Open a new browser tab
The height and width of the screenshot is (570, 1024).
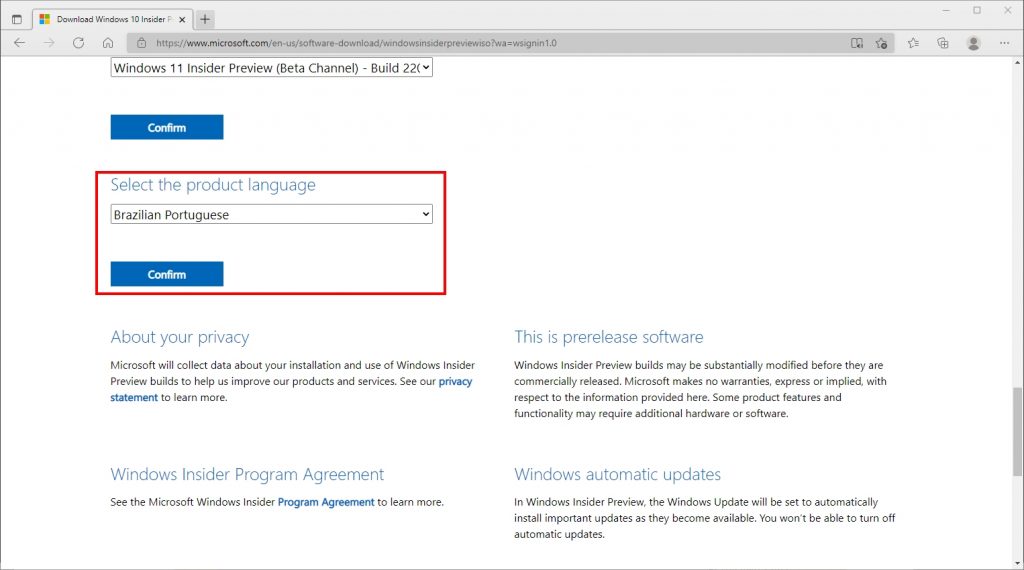pyautogui.click(x=205, y=20)
